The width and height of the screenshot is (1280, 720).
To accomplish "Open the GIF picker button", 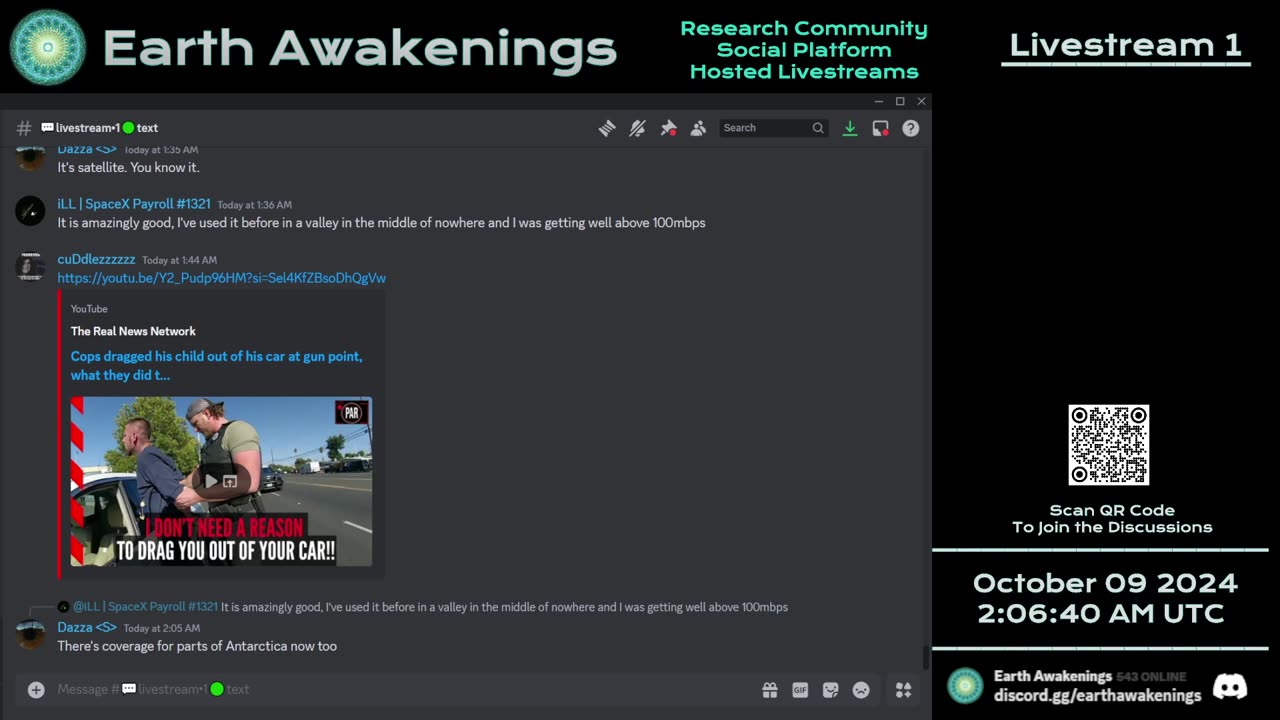I will tap(800, 690).
